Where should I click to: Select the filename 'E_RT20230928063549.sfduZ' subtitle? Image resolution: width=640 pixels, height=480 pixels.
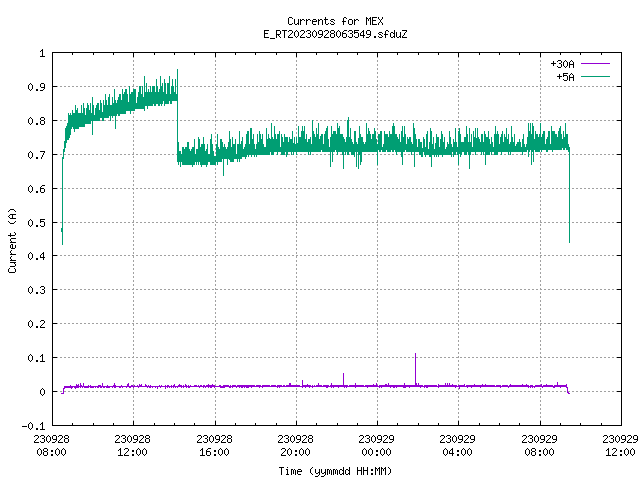pos(335,34)
